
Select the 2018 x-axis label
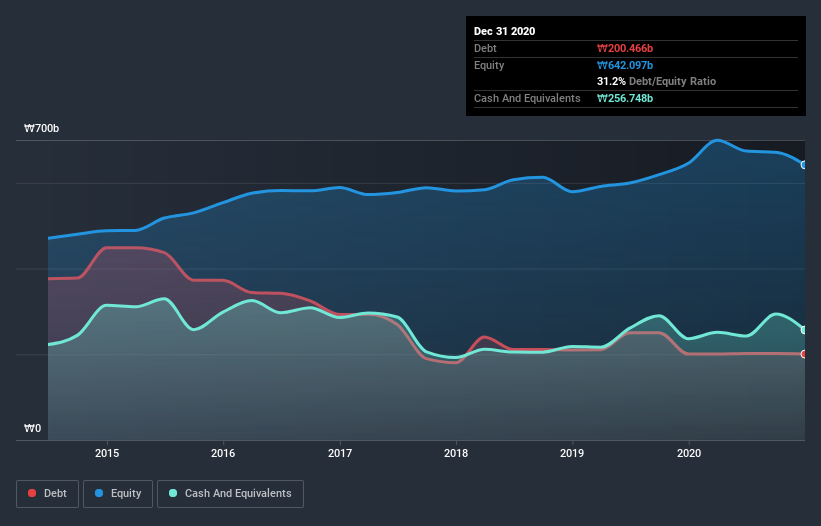[x=456, y=453]
